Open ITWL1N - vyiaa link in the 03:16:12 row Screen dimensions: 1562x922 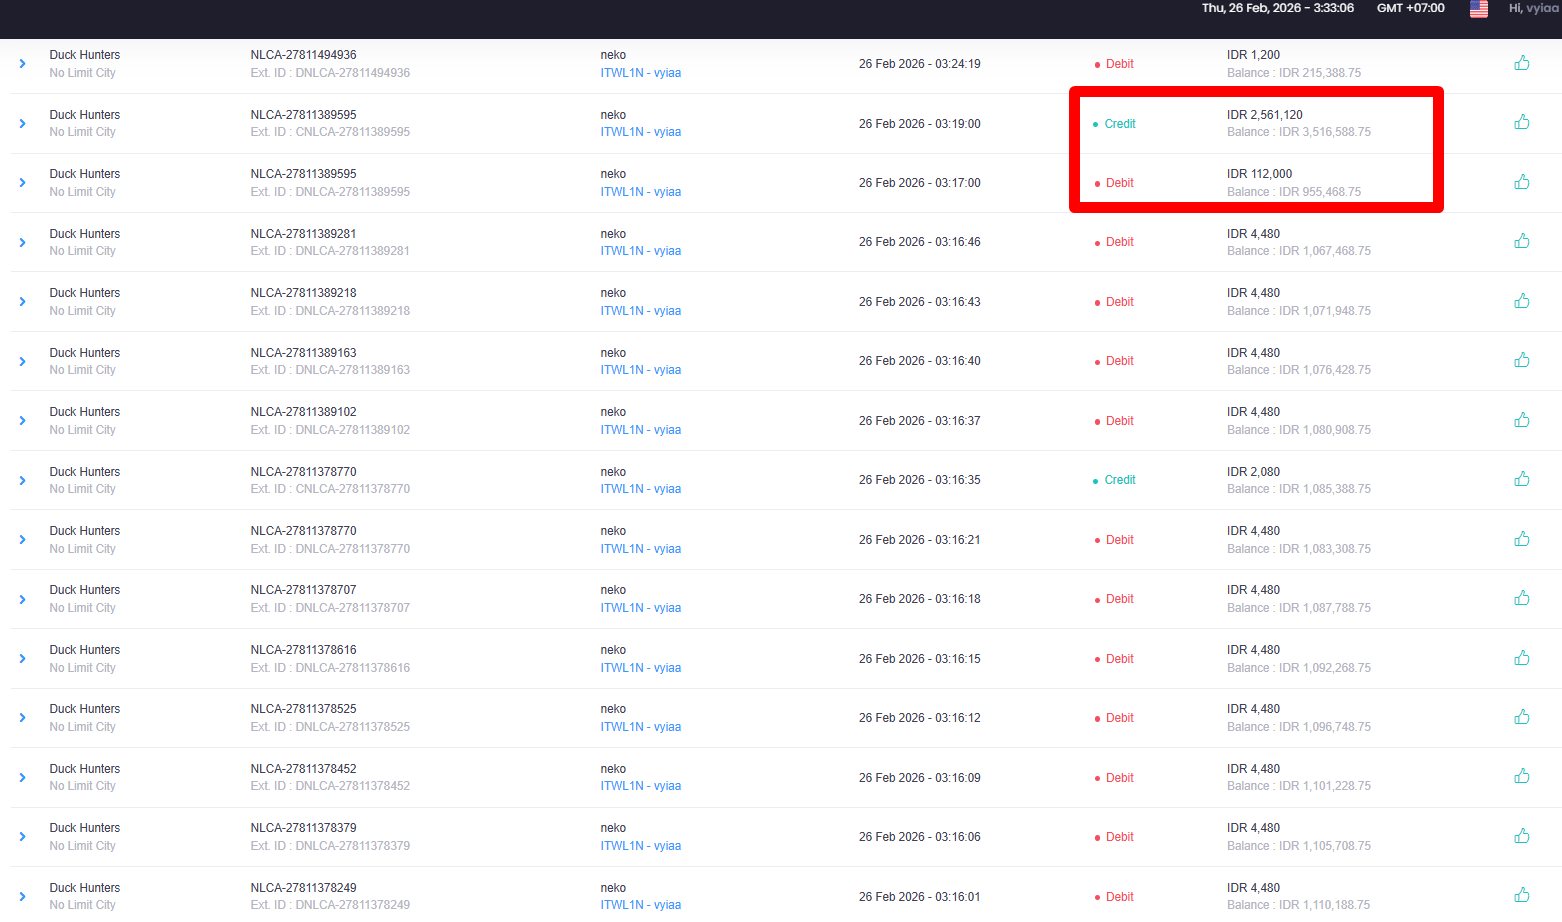[641, 727]
